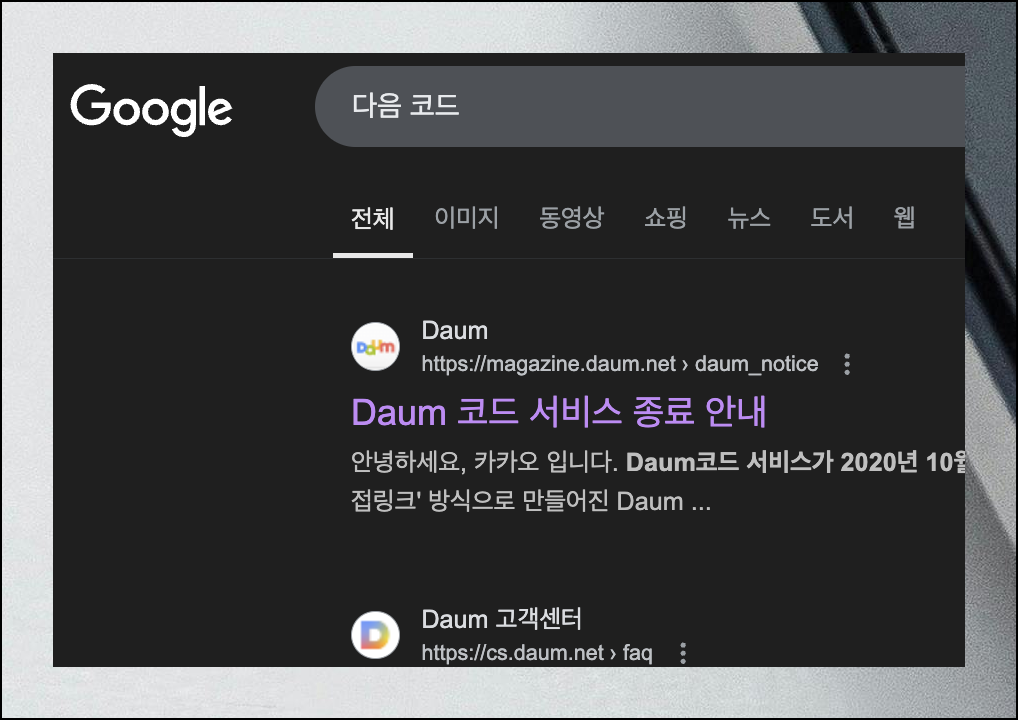
Task: Open three-dot menu beside magazine.daum.net result
Action: coord(847,364)
